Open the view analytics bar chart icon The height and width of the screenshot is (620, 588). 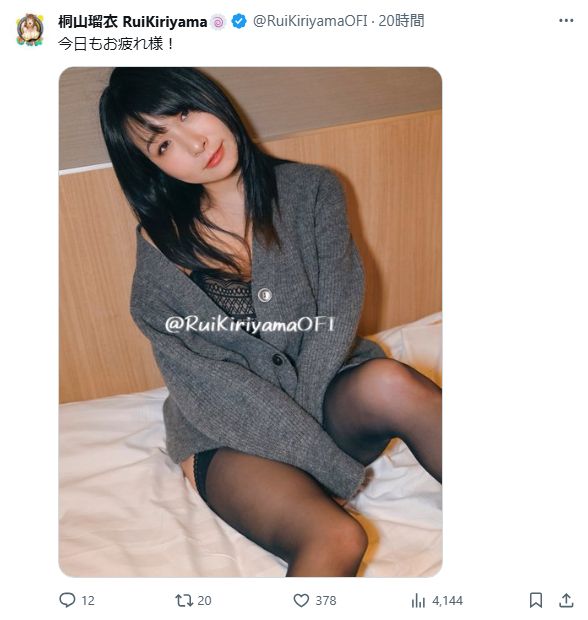[x=418, y=601]
